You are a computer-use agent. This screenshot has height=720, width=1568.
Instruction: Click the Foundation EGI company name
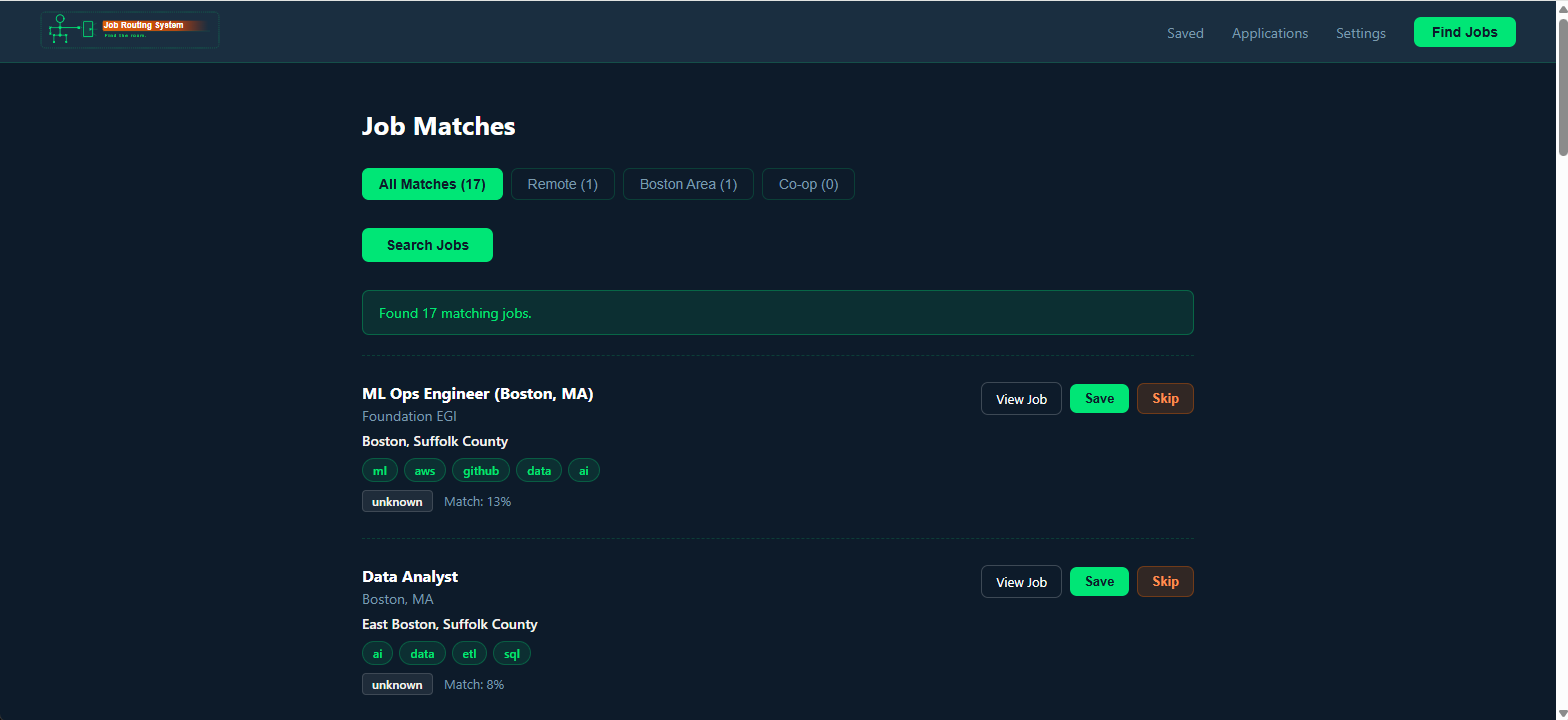(409, 416)
